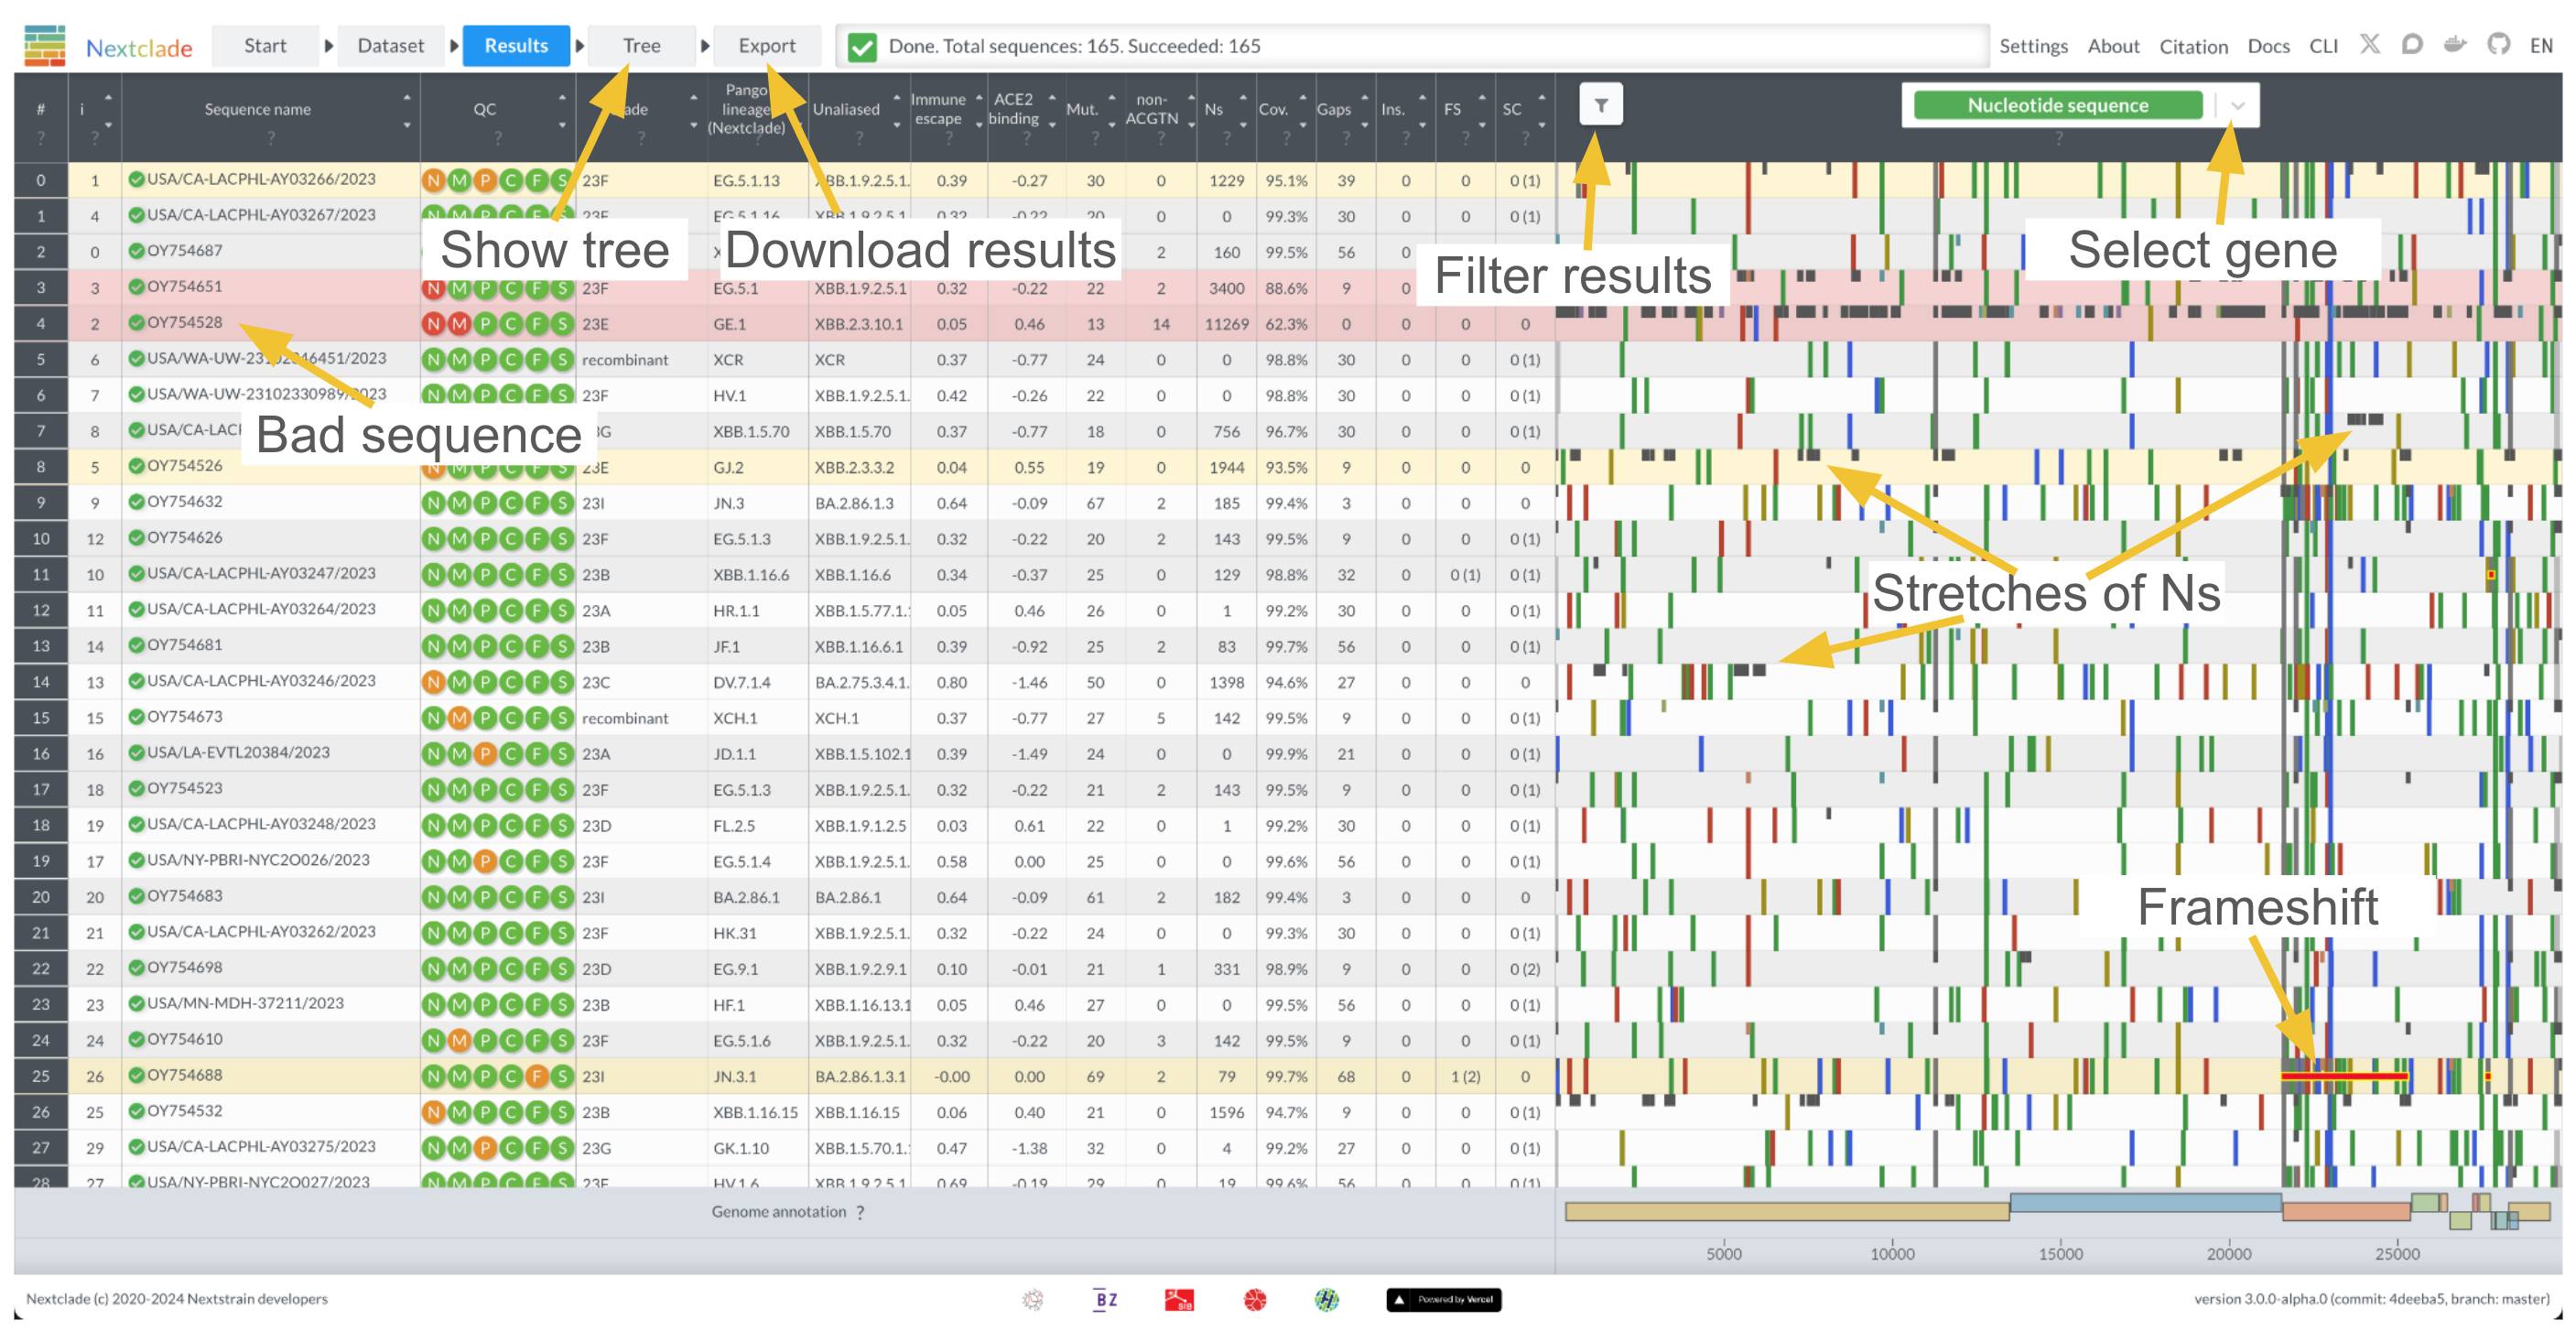Click the help question mark next to Genome annotation
Image resolution: width=2576 pixels, height=1342 pixels.
click(860, 1212)
